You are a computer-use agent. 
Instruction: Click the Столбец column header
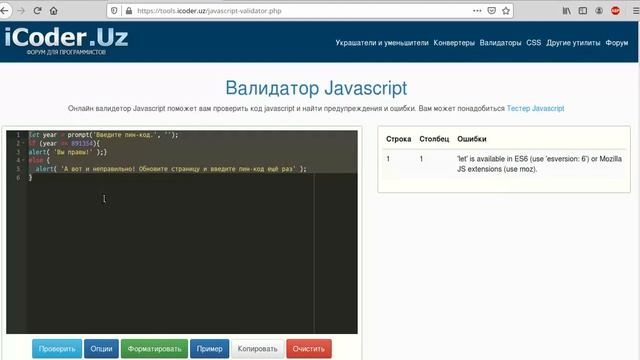click(x=434, y=139)
